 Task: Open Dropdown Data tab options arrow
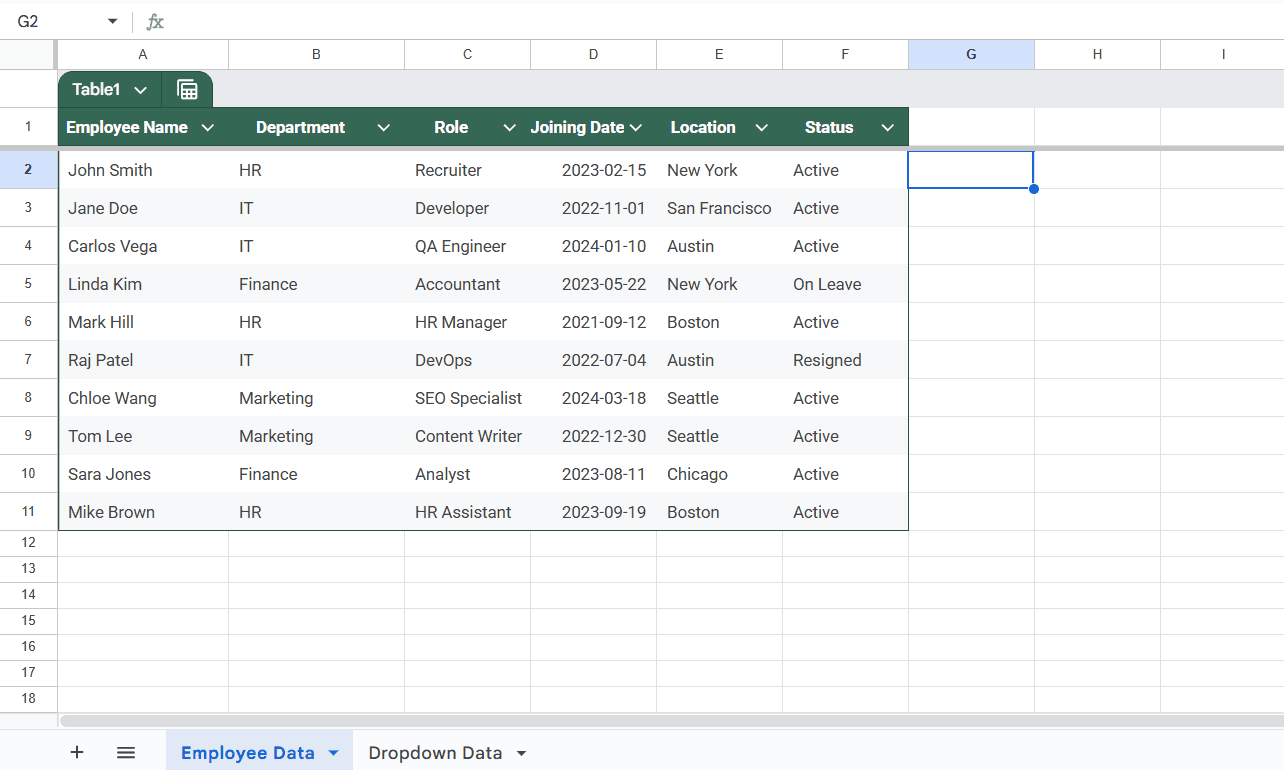(521, 753)
